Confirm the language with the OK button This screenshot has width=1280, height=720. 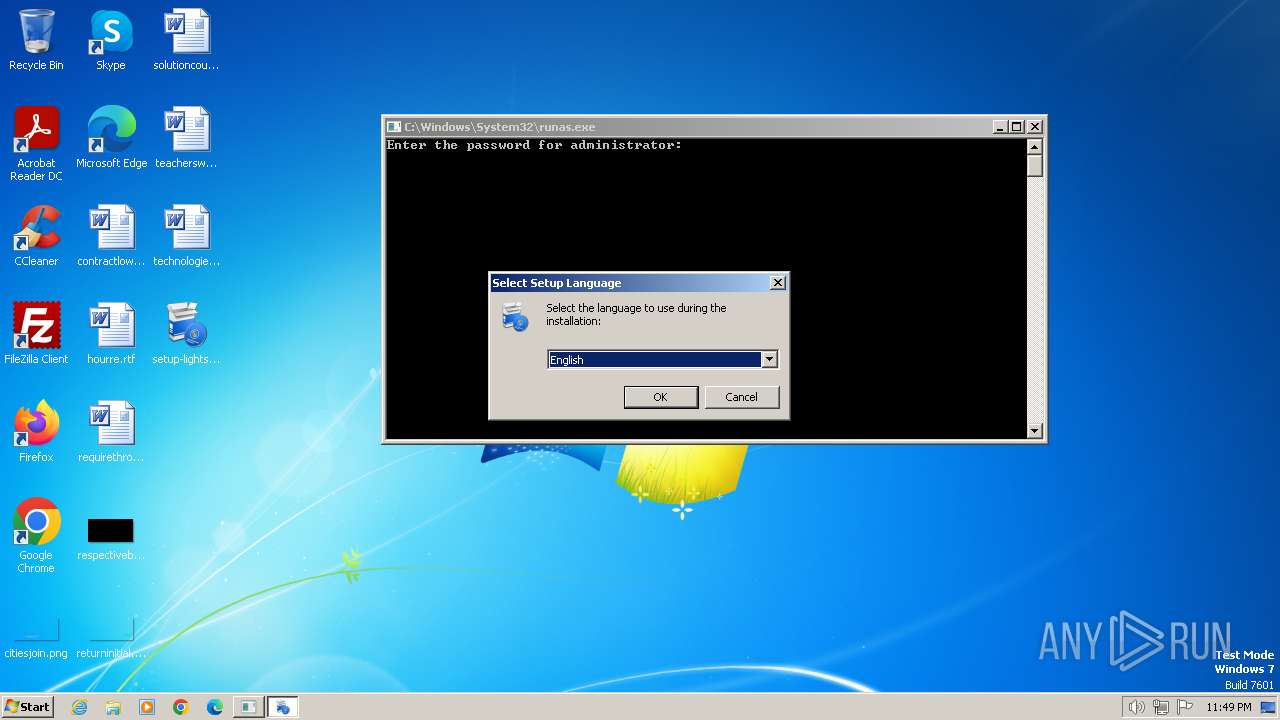click(660, 397)
